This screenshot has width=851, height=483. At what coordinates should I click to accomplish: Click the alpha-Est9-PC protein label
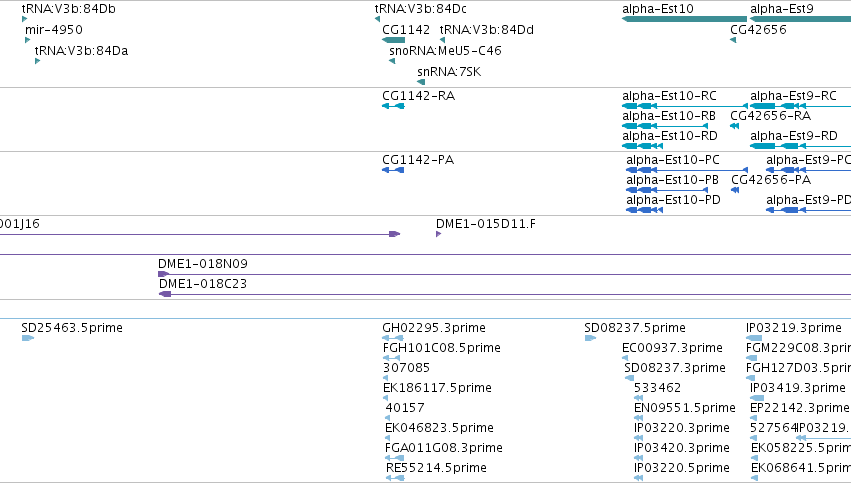pyautogui.click(x=809, y=160)
